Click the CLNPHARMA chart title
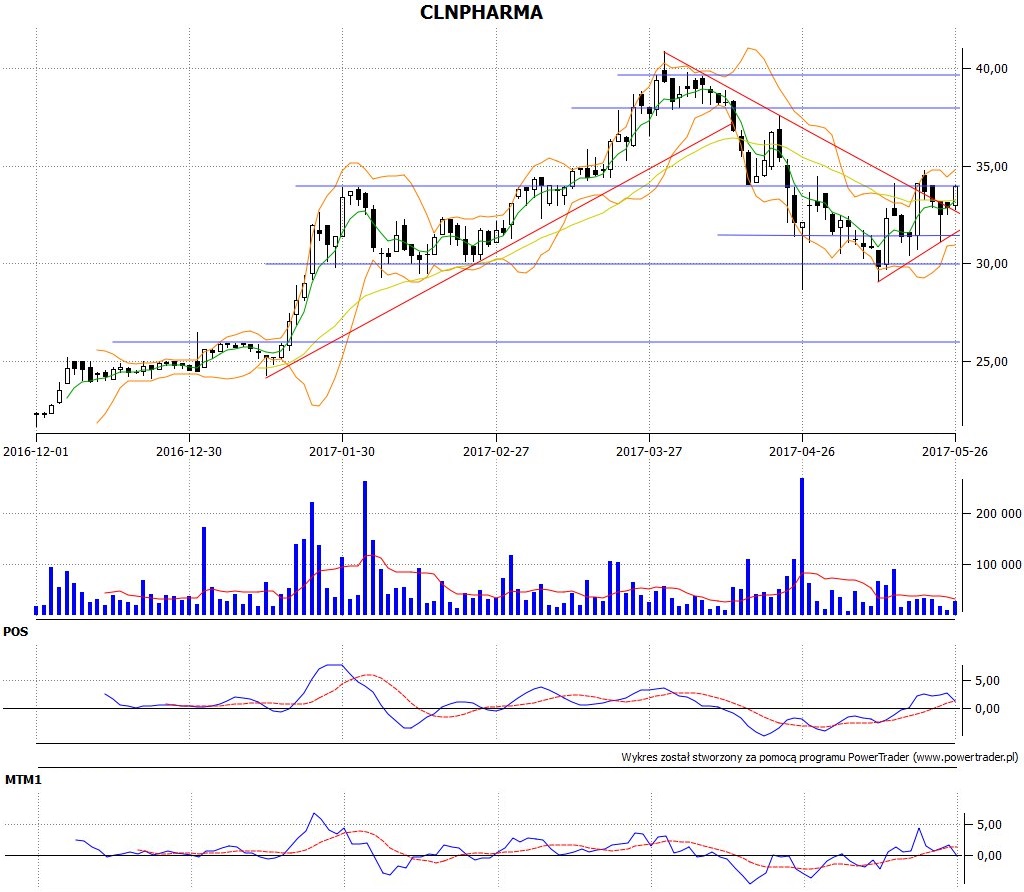1024x892 pixels. point(481,12)
